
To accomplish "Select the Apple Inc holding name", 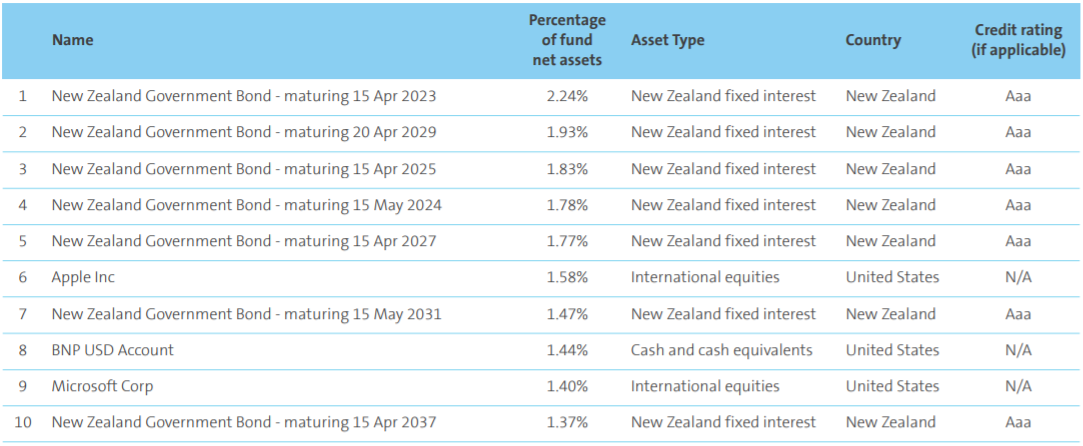I will coord(83,277).
